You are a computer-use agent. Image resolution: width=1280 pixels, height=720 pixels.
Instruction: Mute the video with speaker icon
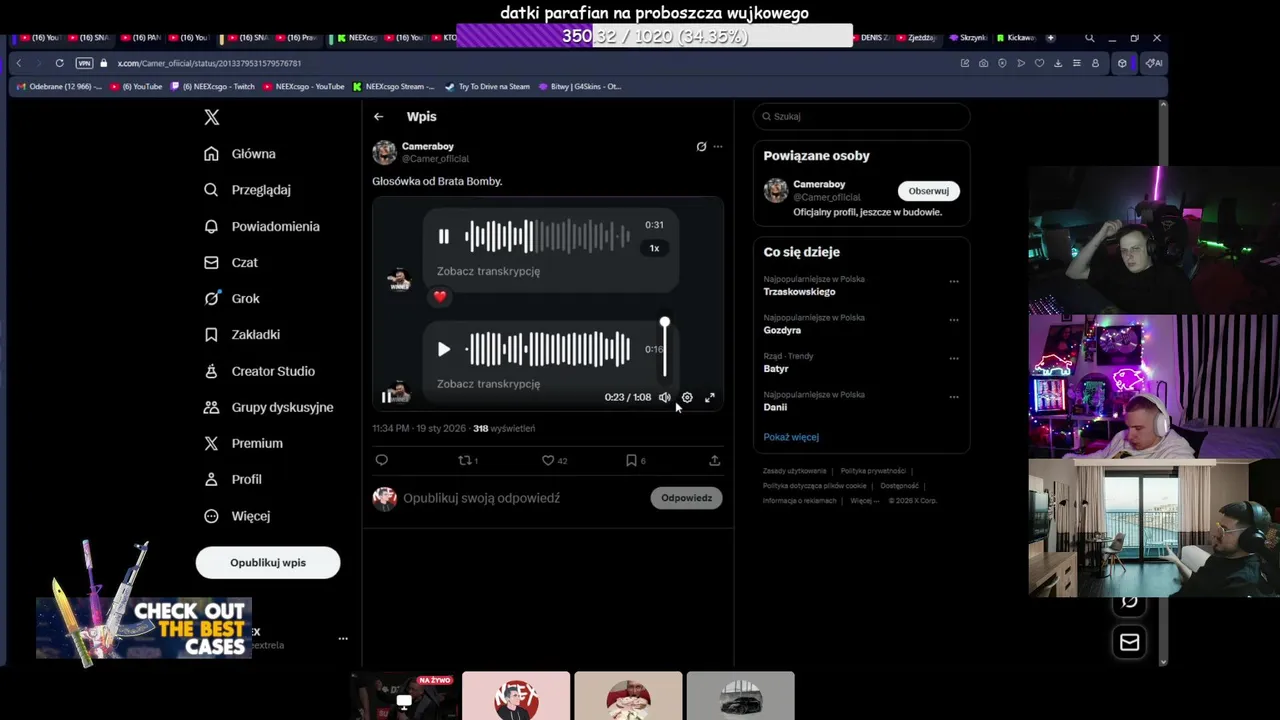click(665, 397)
